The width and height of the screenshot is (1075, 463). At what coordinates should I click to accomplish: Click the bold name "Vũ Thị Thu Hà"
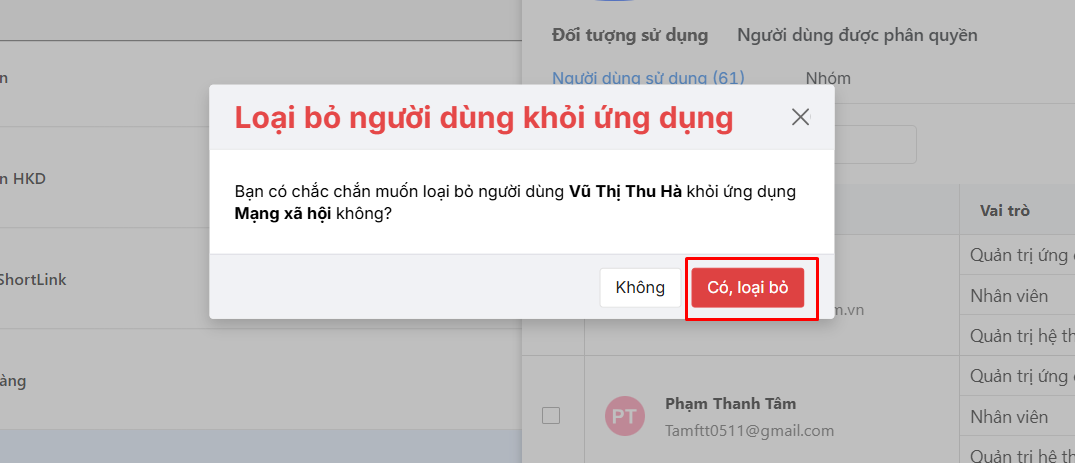(x=625, y=192)
